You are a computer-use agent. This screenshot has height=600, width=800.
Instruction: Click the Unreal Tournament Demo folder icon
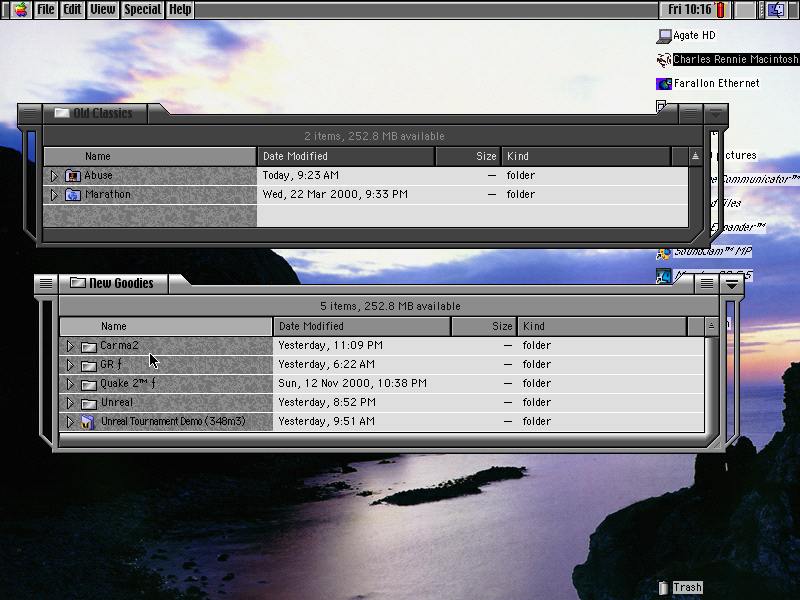point(89,422)
